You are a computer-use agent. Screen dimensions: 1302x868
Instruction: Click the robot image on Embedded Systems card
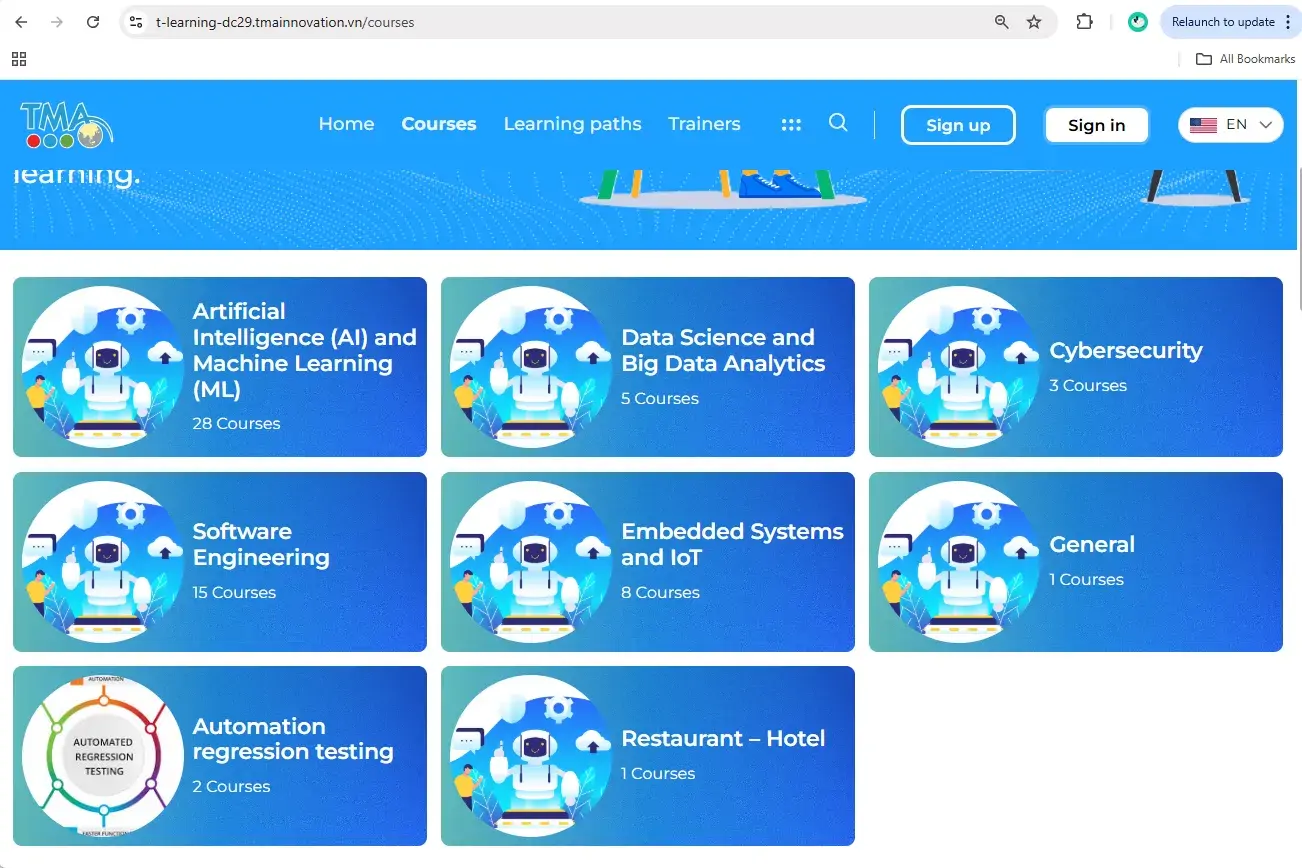point(531,562)
